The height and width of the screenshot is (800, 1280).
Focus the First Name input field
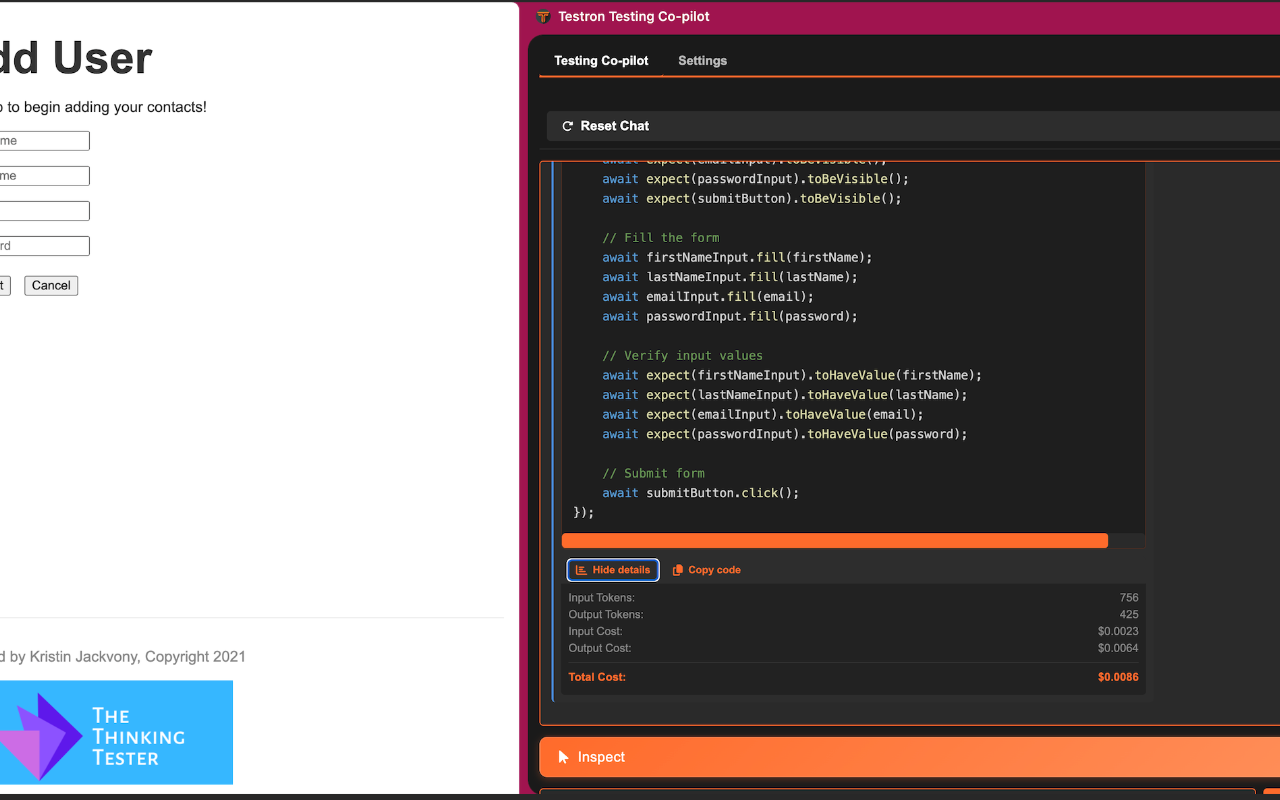pyautogui.click(x=44, y=141)
